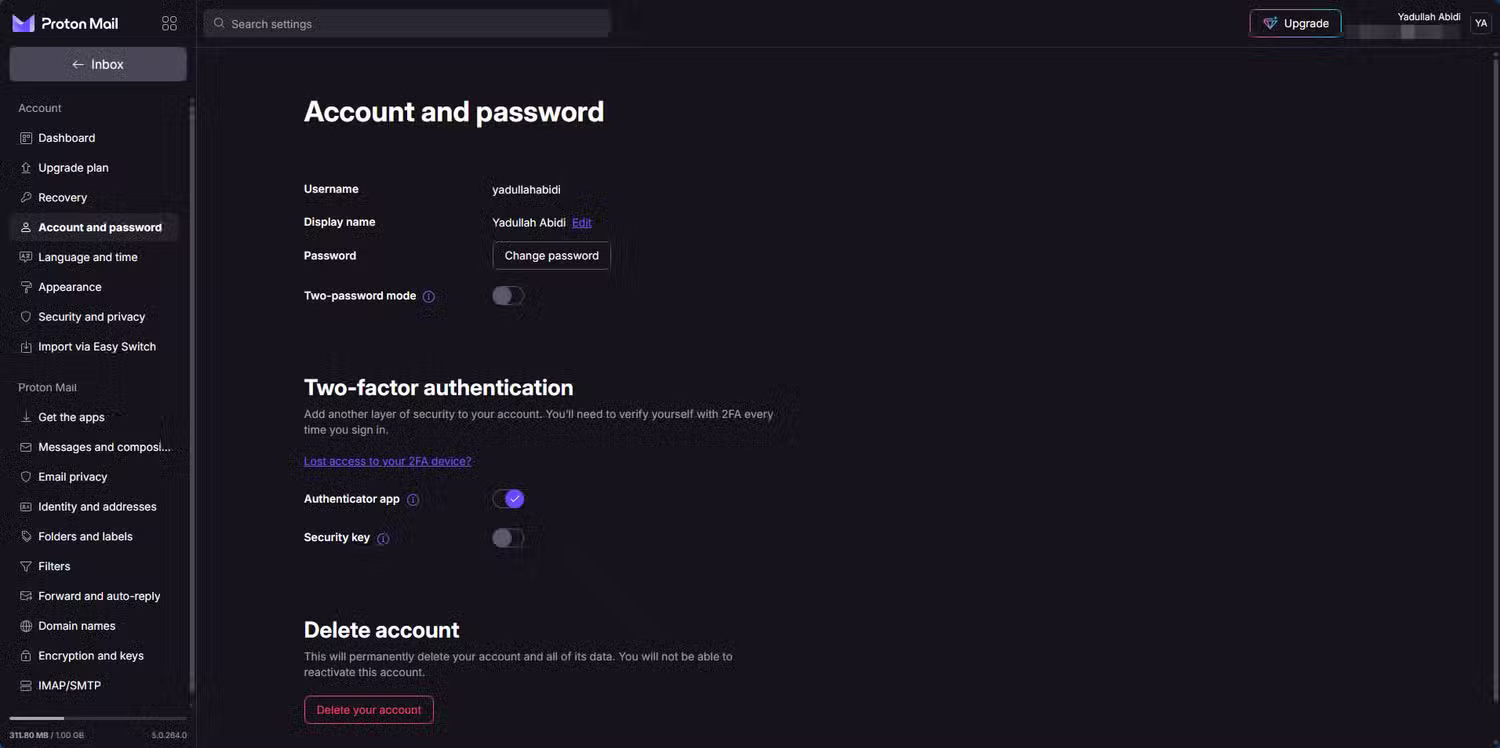
Task: Enable Two-password mode toggle
Action: (508, 296)
